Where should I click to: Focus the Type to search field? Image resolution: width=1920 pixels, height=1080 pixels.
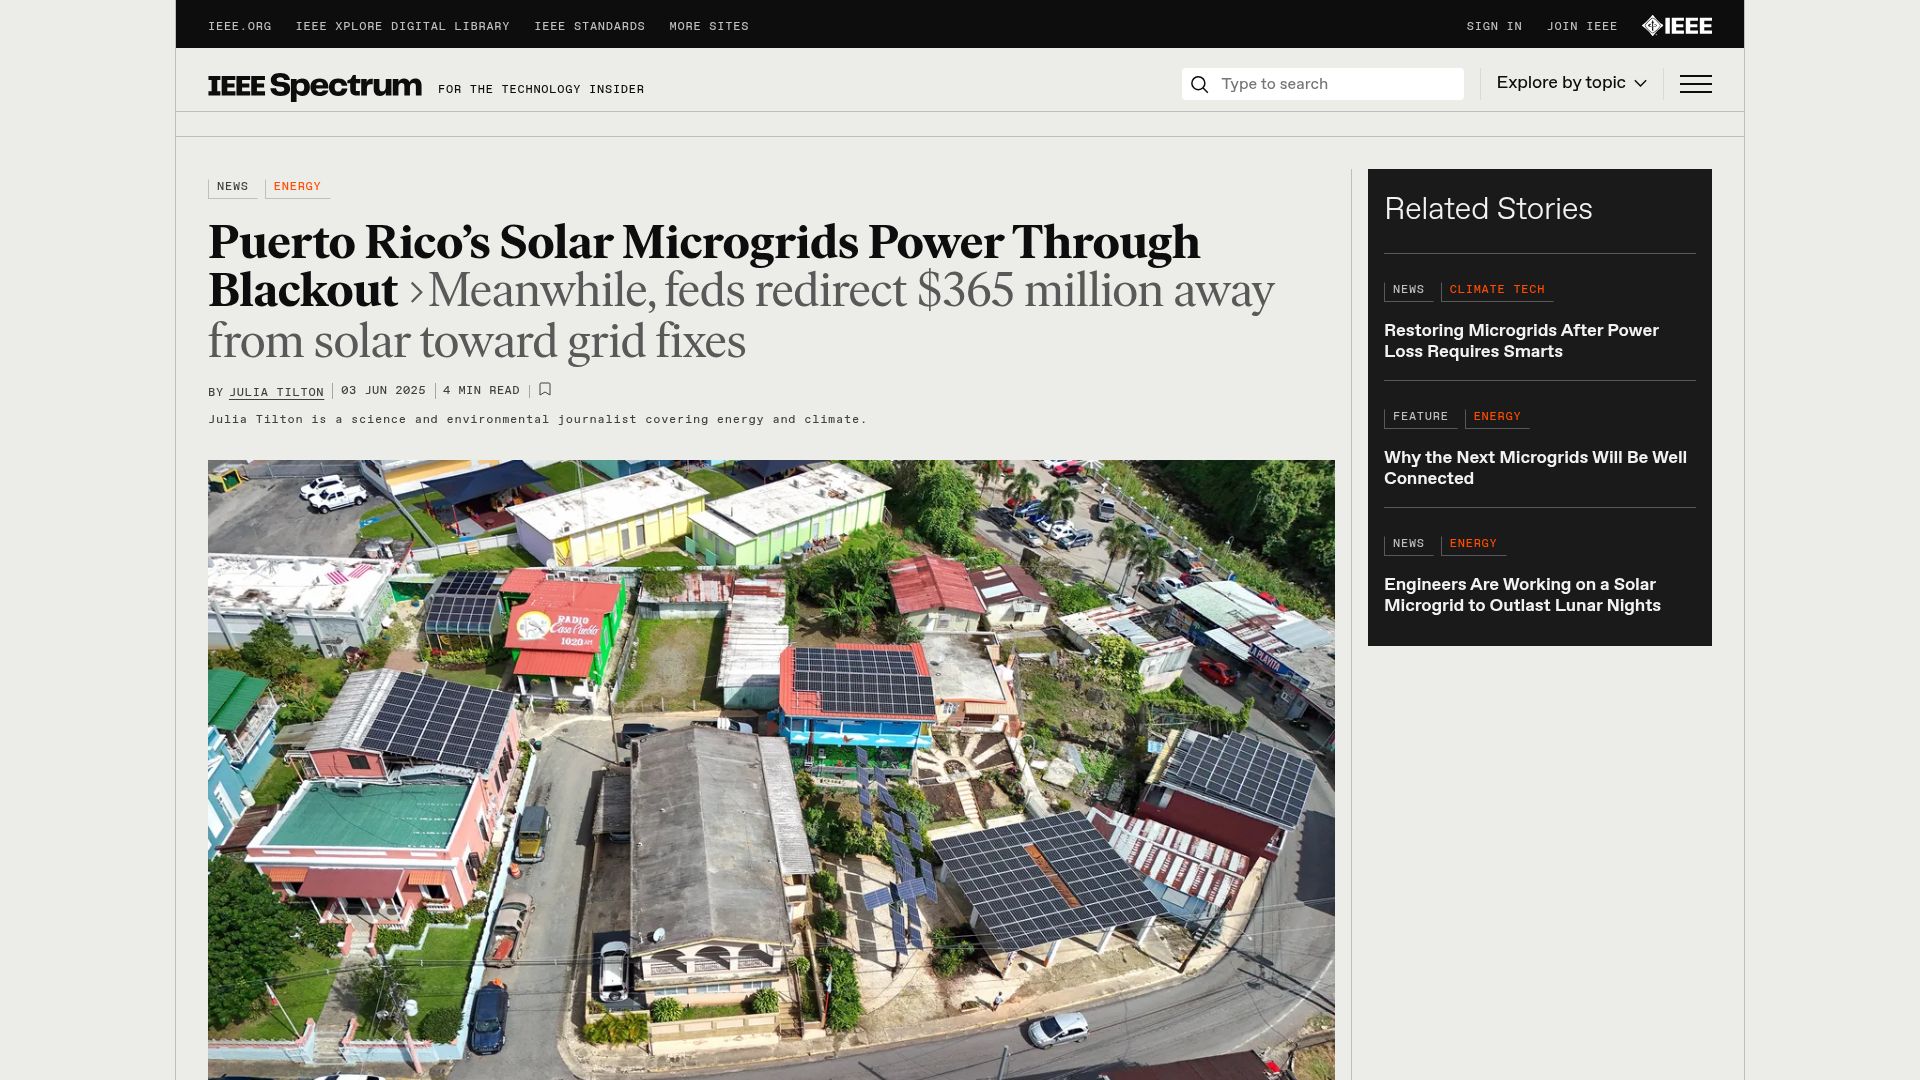click(1323, 84)
